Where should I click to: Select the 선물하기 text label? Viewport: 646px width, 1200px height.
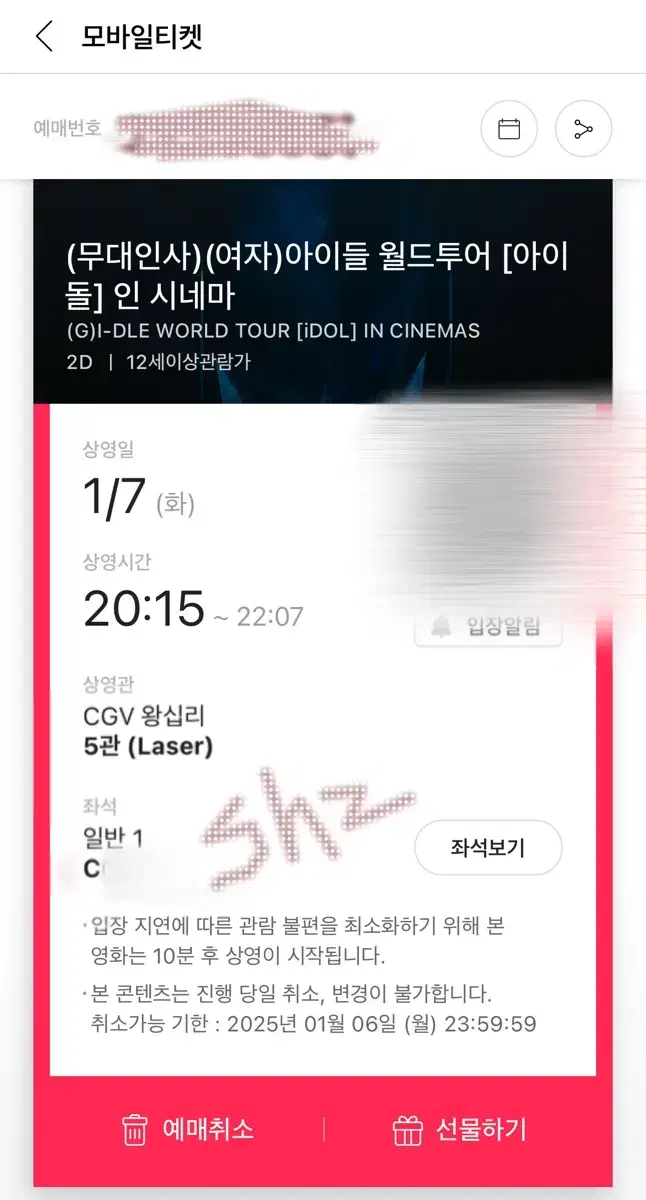pos(481,1130)
